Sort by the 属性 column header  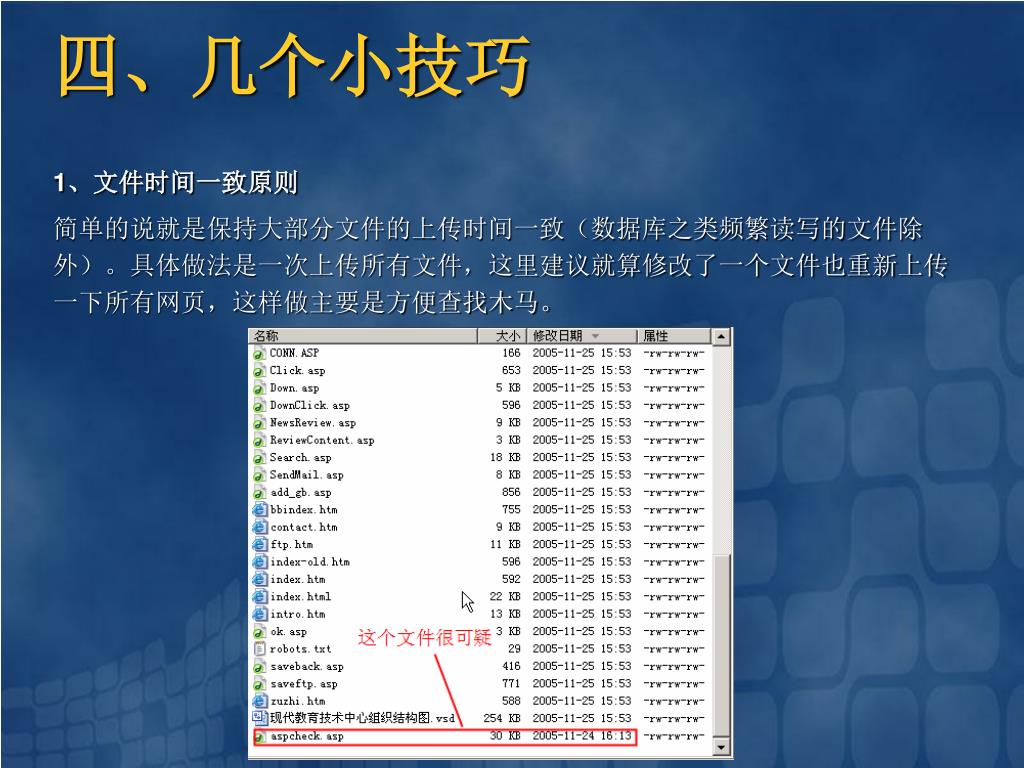point(673,336)
